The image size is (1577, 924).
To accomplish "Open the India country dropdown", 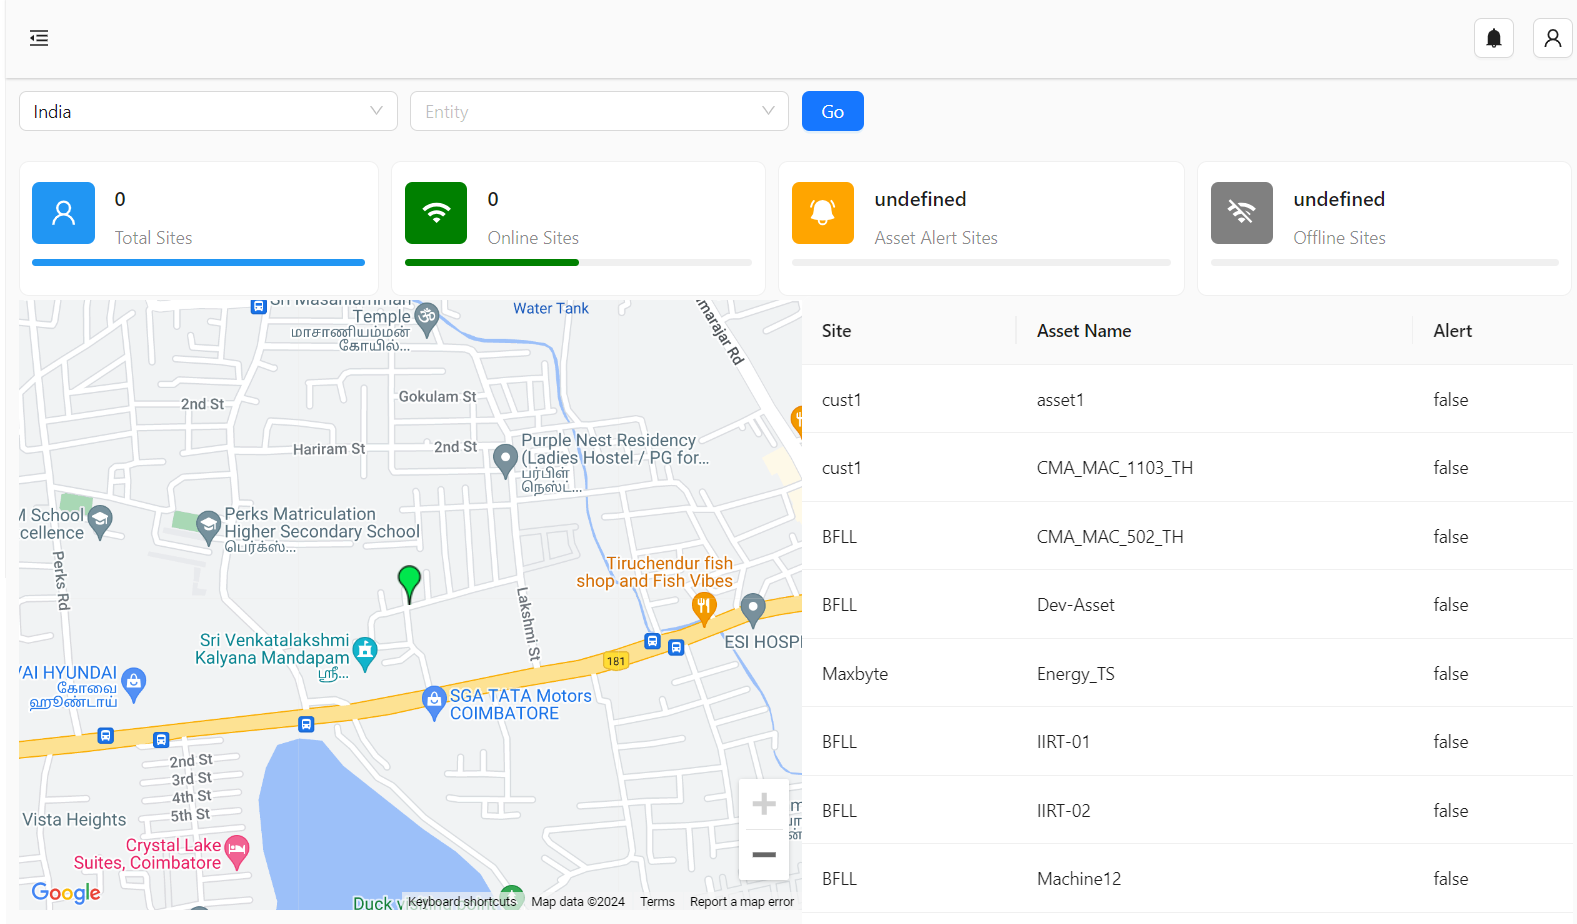I will (208, 112).
